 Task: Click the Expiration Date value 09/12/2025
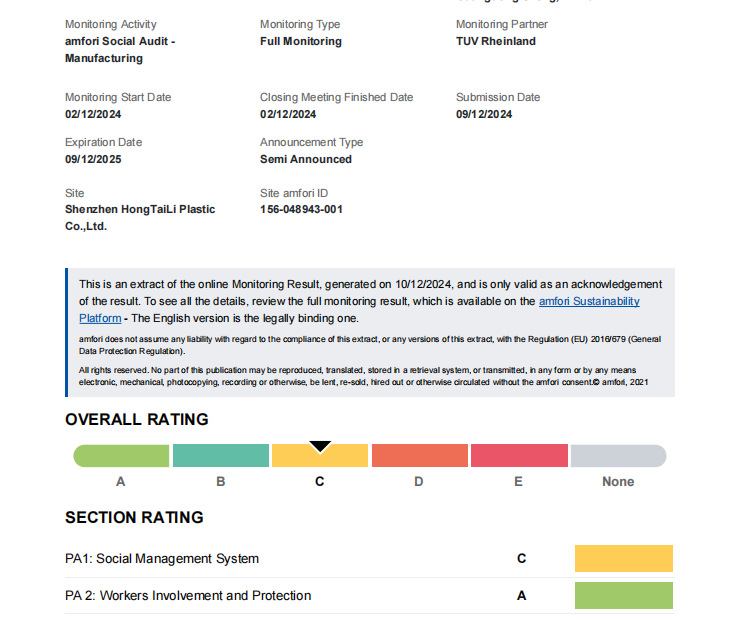(x=93, y=159)
